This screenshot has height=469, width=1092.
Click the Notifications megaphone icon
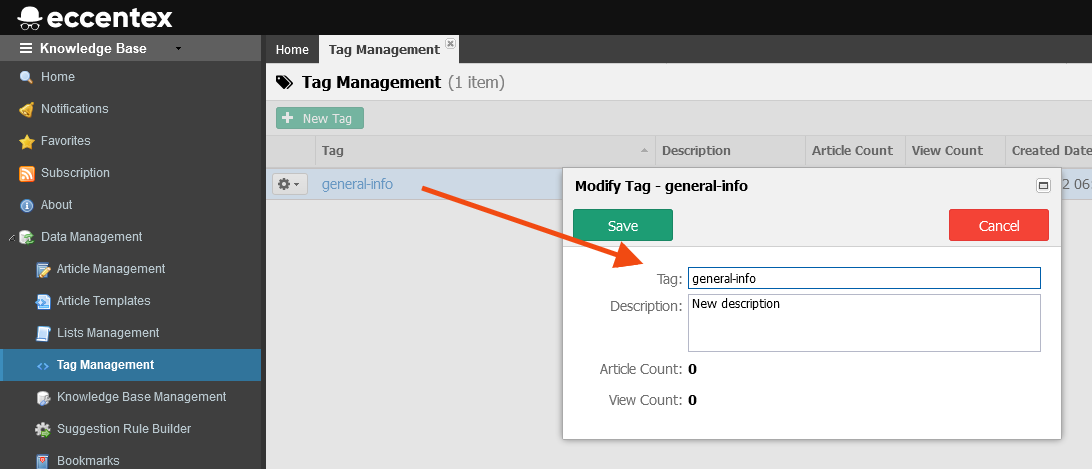tap(27, 109)
